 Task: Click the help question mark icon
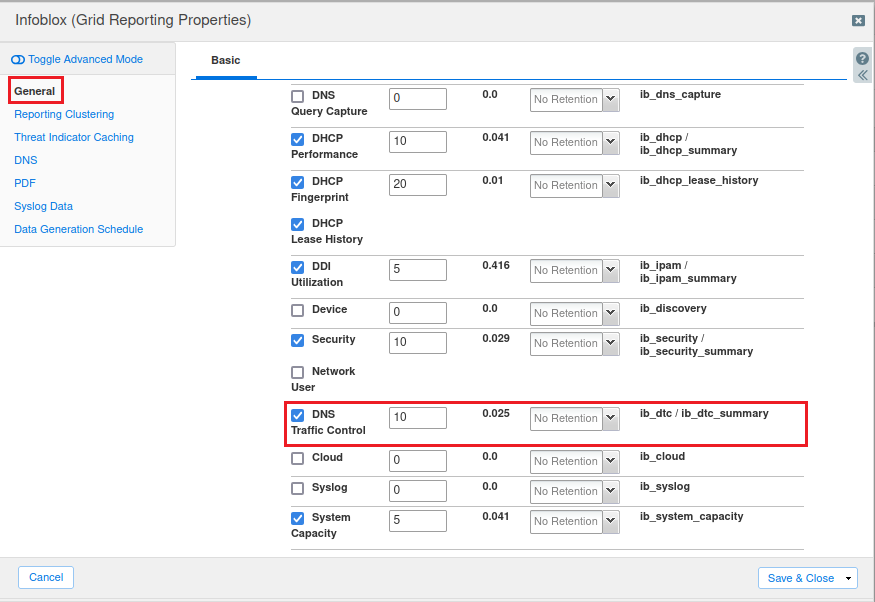tap(862, 59)
